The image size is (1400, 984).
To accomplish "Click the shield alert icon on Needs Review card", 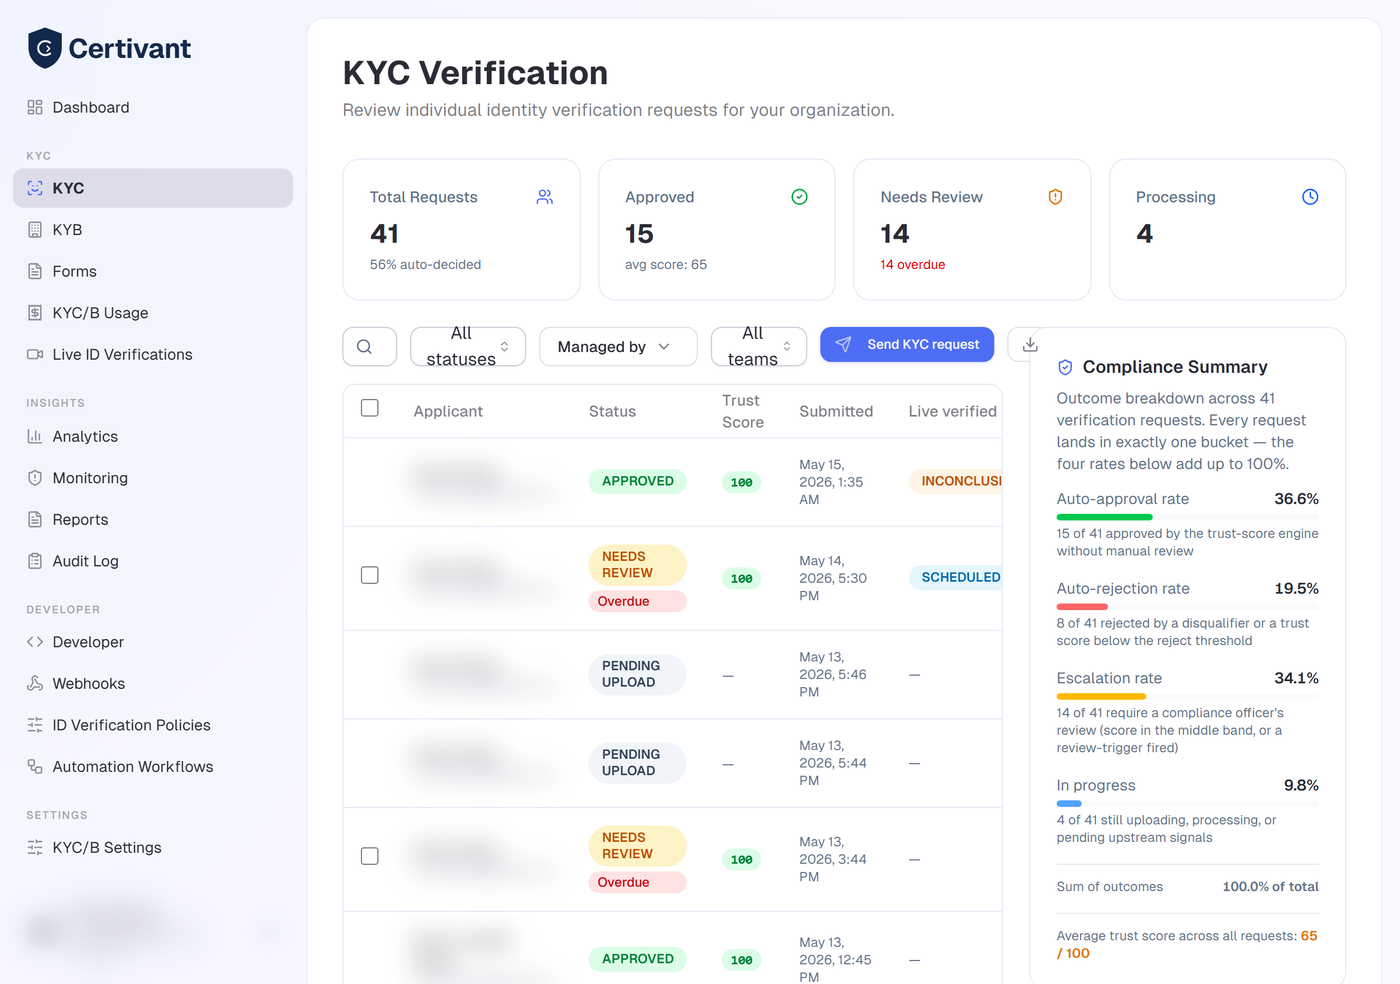I will (x=1055, y=197).
